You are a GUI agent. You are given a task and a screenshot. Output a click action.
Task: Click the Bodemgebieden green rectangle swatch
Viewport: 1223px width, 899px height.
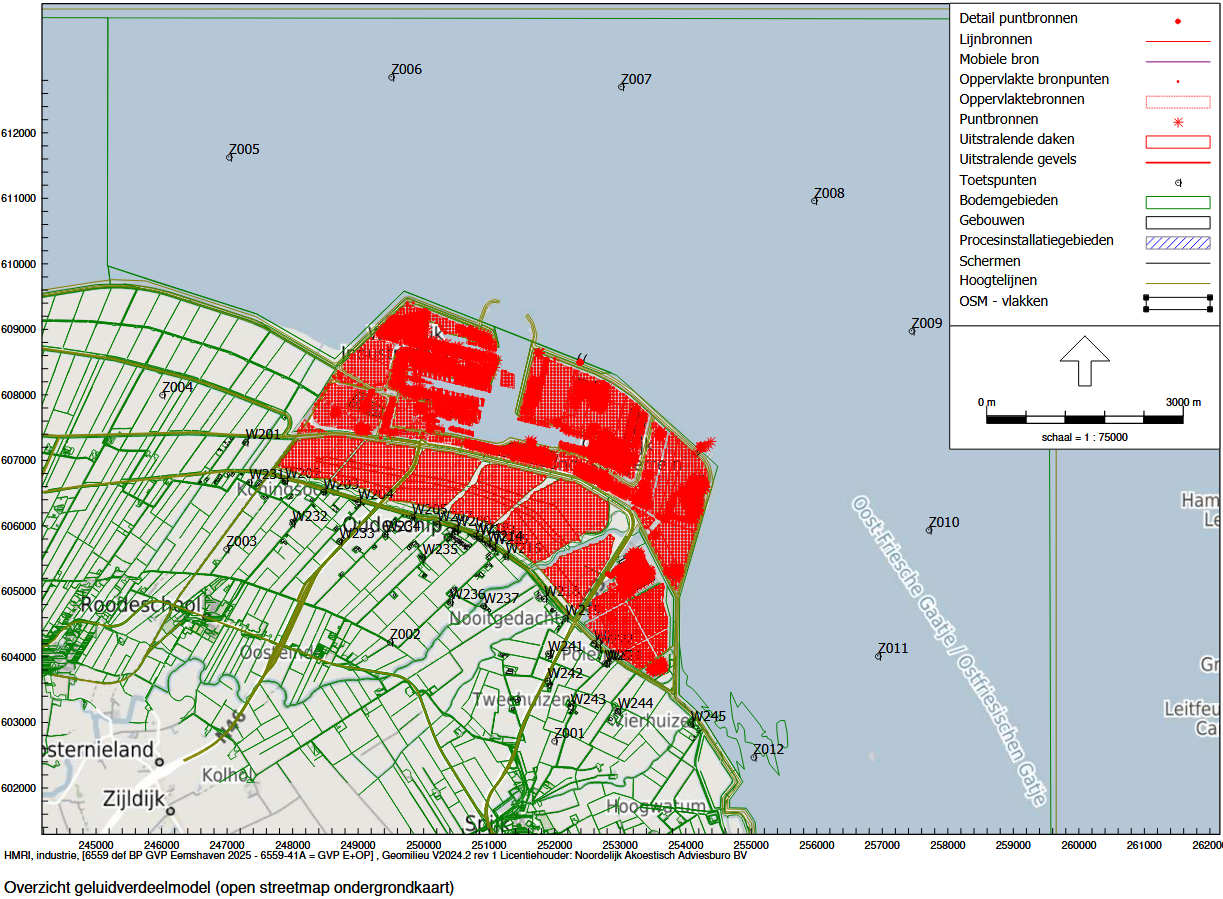coord(1177,203)
